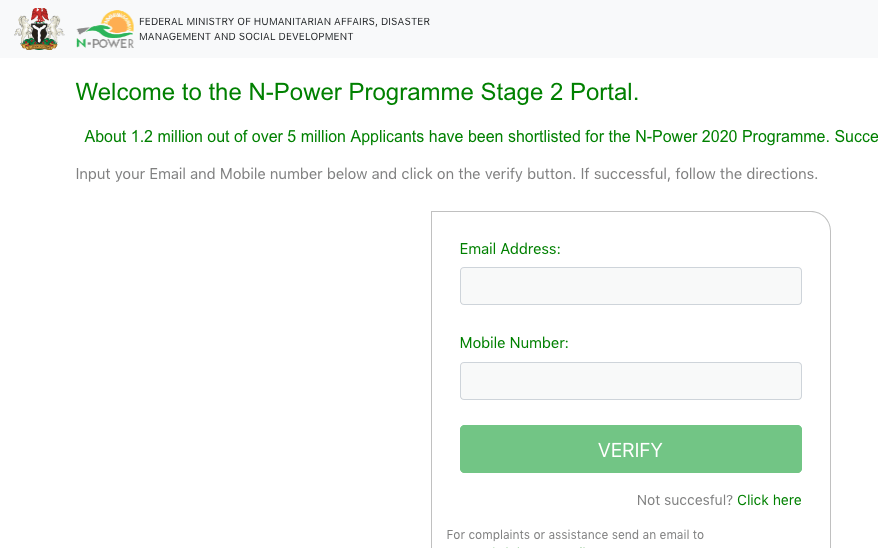Open the 'Click here' link
The height and width of the screenshot is (548, 878).
click(769, 500)
